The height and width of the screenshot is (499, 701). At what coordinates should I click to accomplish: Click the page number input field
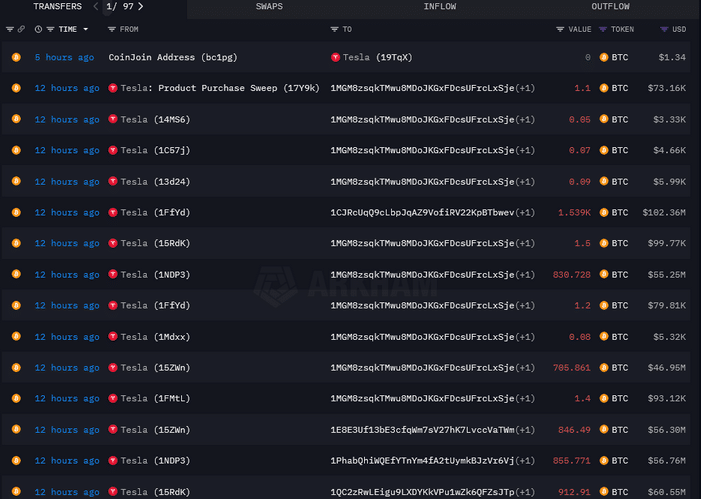pos(108,7)
